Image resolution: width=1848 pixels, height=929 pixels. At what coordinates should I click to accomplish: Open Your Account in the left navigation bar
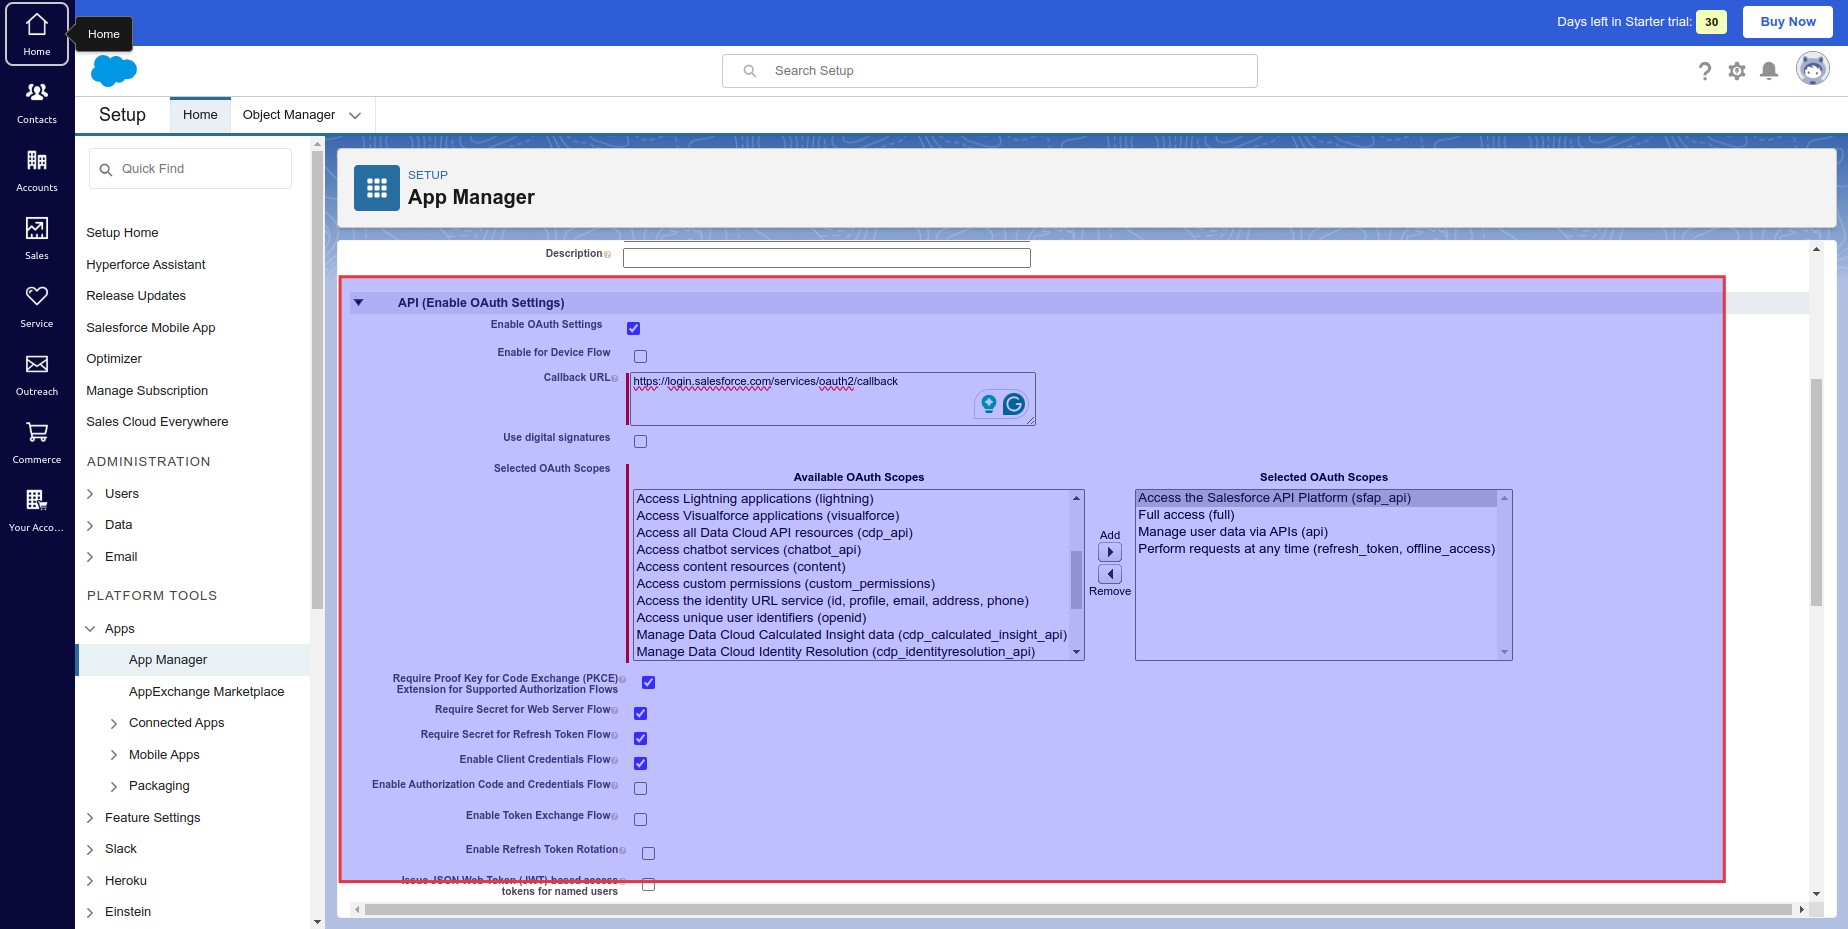point(37,510)
